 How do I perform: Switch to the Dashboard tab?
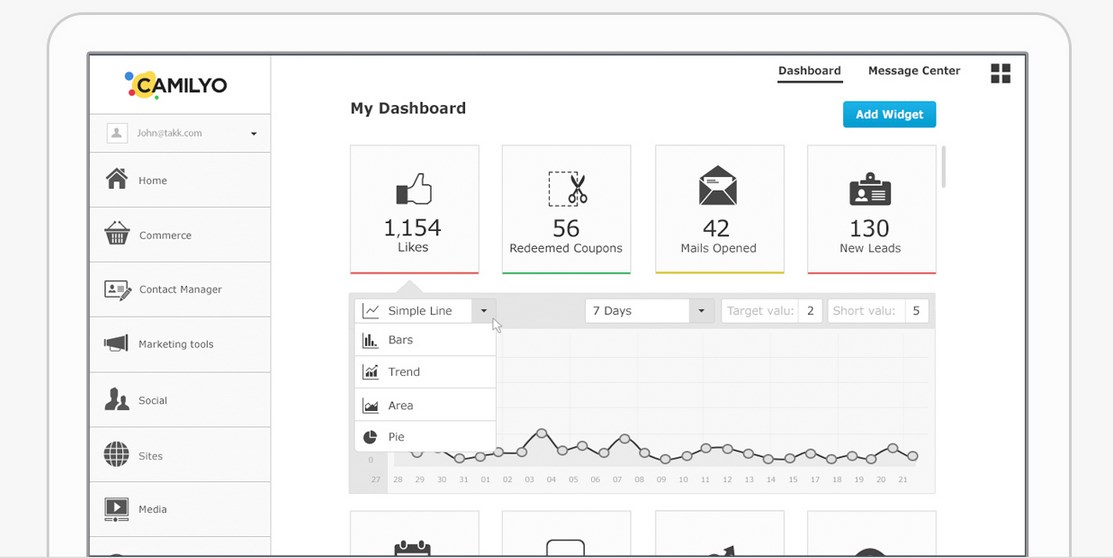pos(809,71)
